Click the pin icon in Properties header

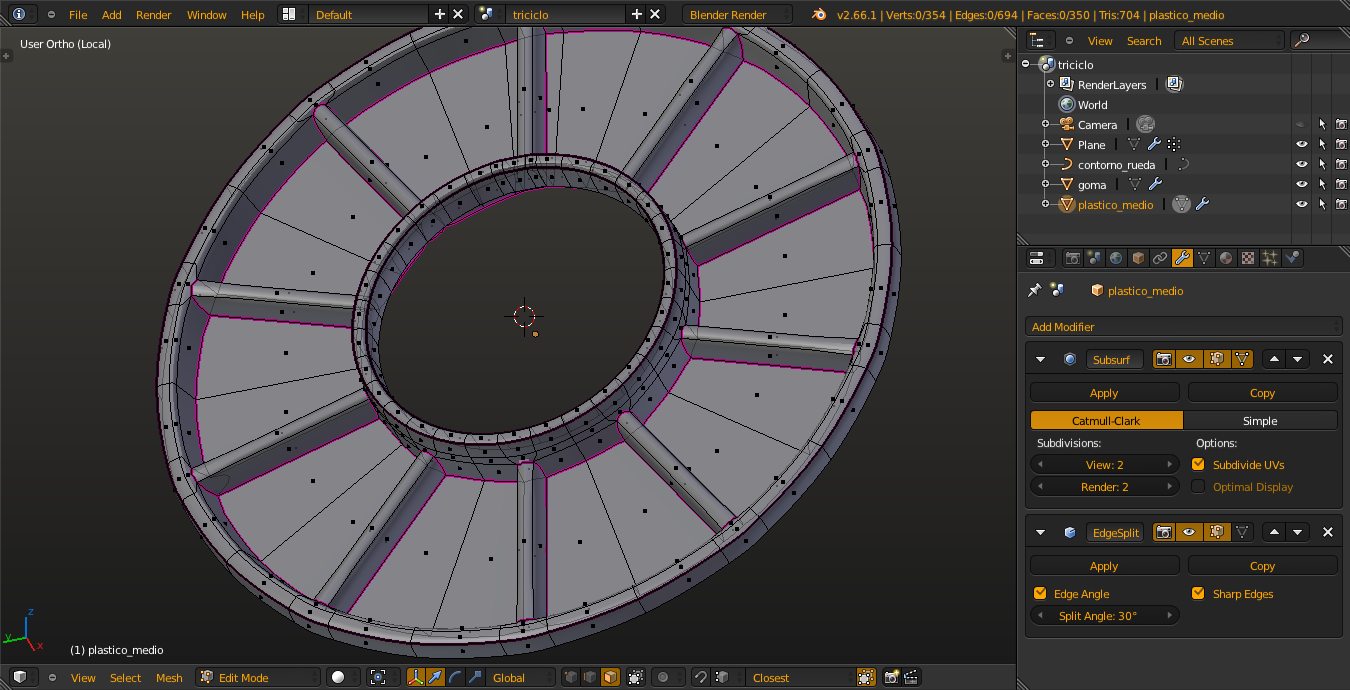pos(1035,290)
